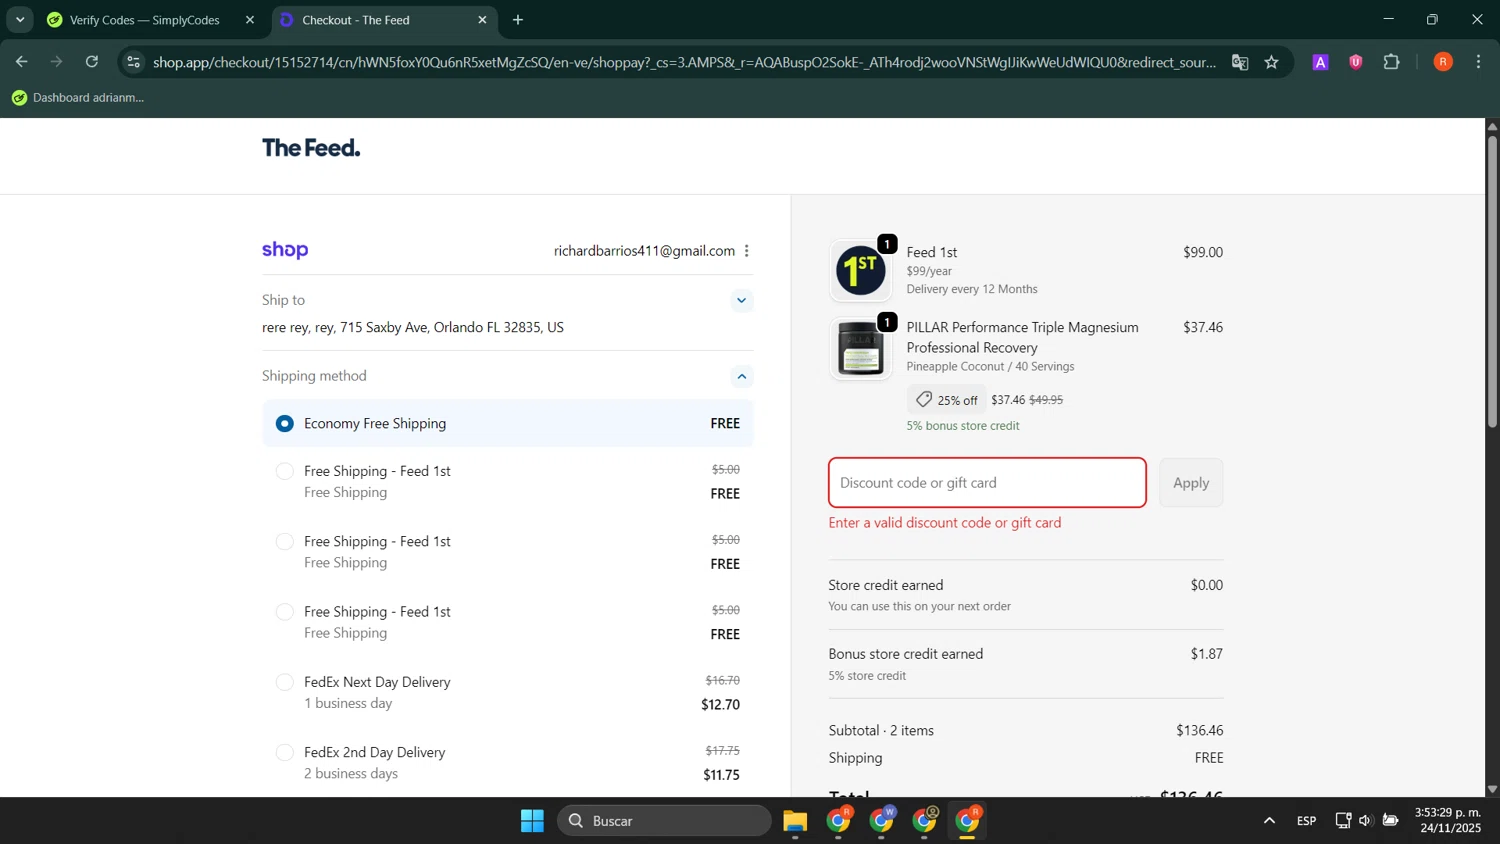Click the third Chrome taskbar icon
Viewport: 1500px width, 844px height.
pos(925,821)
